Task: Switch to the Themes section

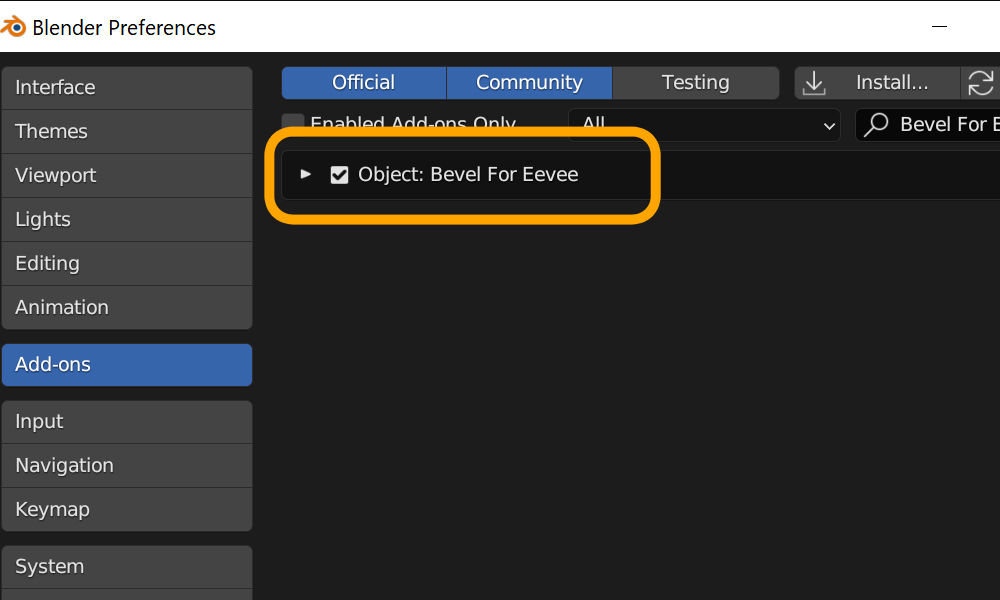Action: click(127, 131)
